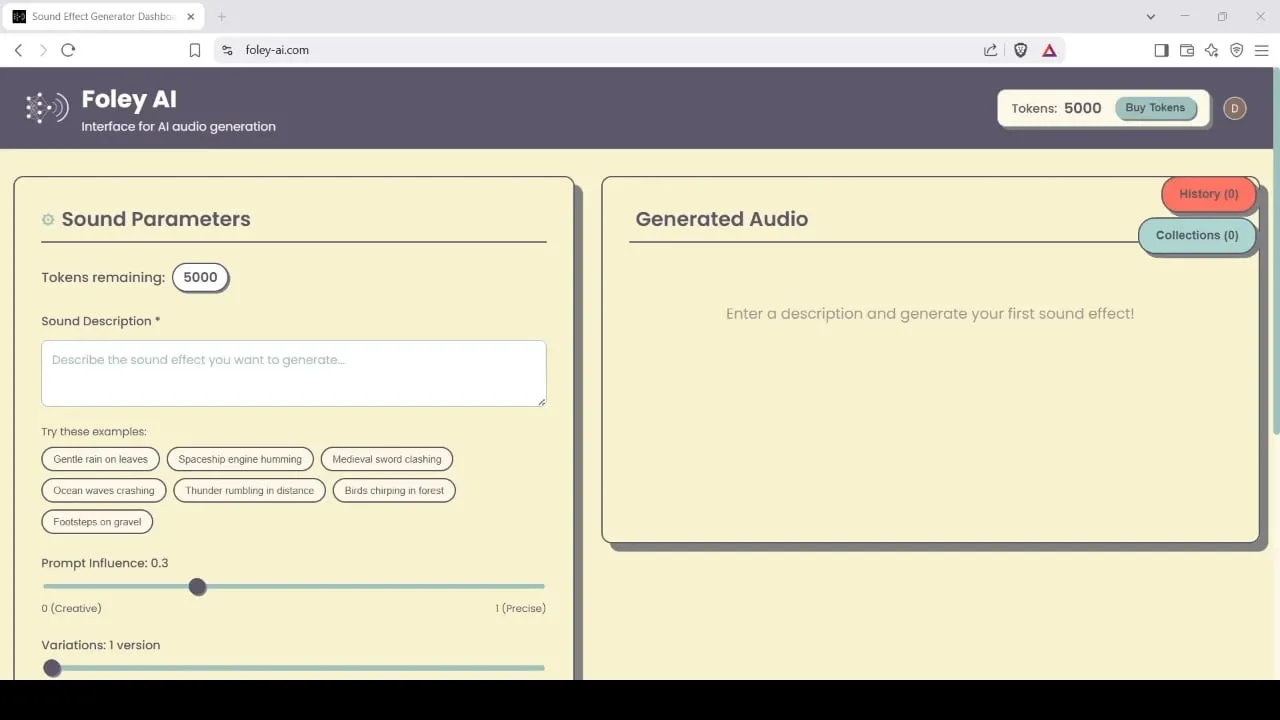Click the 'Variations: 1 version' label
Viewport: 1280px width, 720px height.
(101, 645)
